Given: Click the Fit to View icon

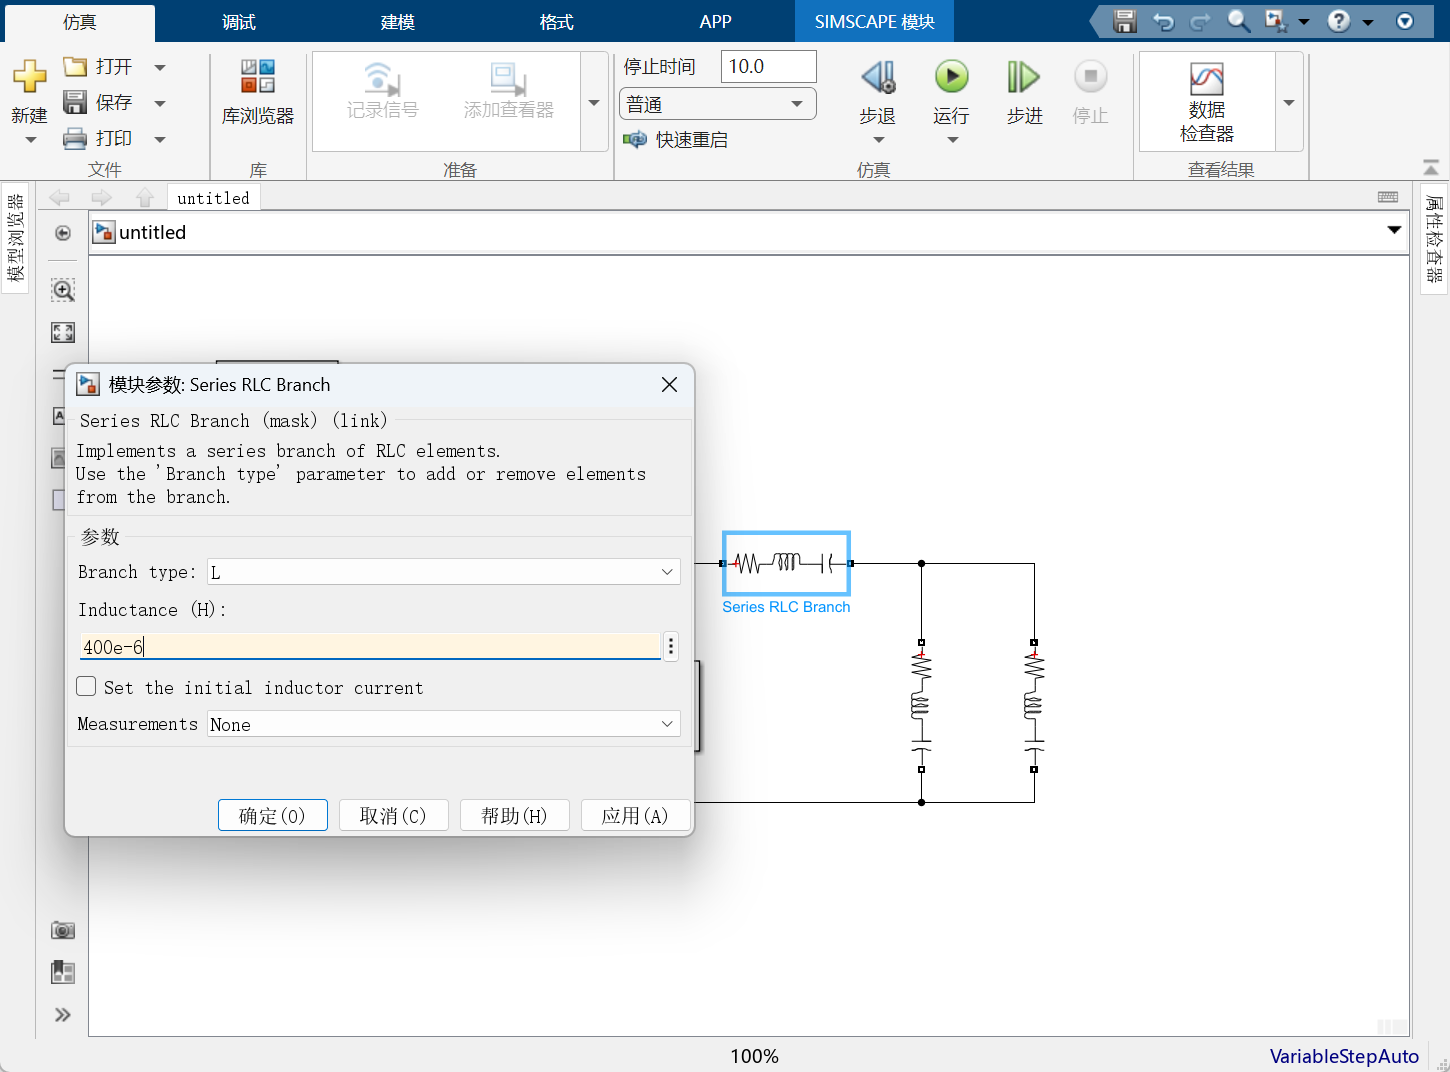Looking at the screenshot, I should tap(63, 332).
